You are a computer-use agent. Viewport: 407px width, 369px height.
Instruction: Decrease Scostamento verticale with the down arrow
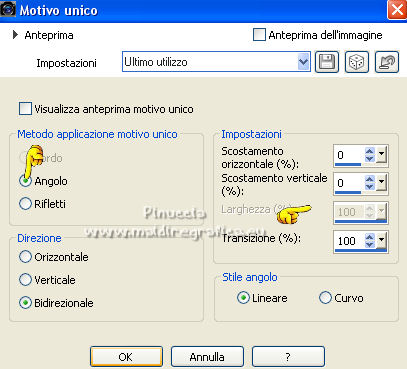pyautogui.click(x=369, y=187)
